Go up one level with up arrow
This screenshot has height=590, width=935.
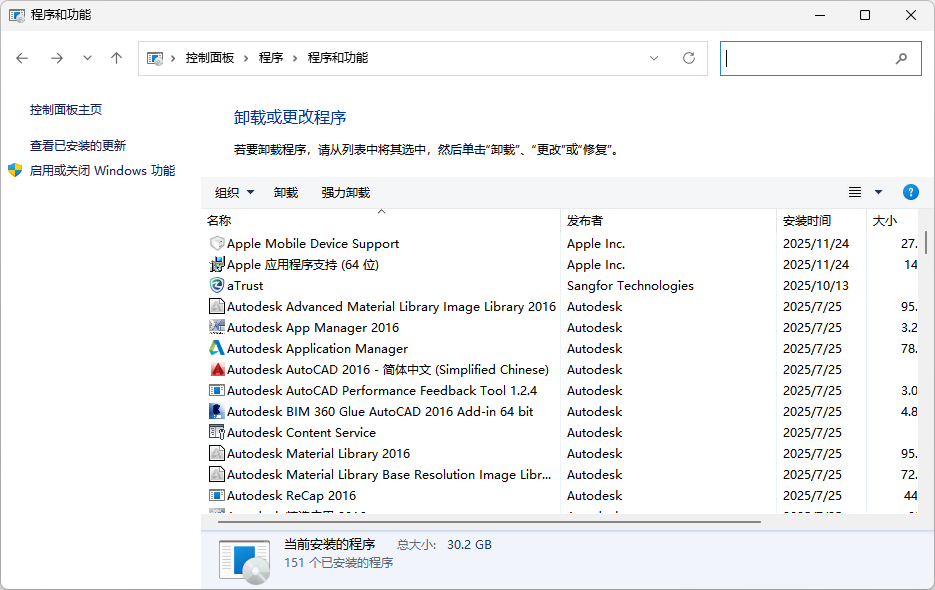click(116, 58)
